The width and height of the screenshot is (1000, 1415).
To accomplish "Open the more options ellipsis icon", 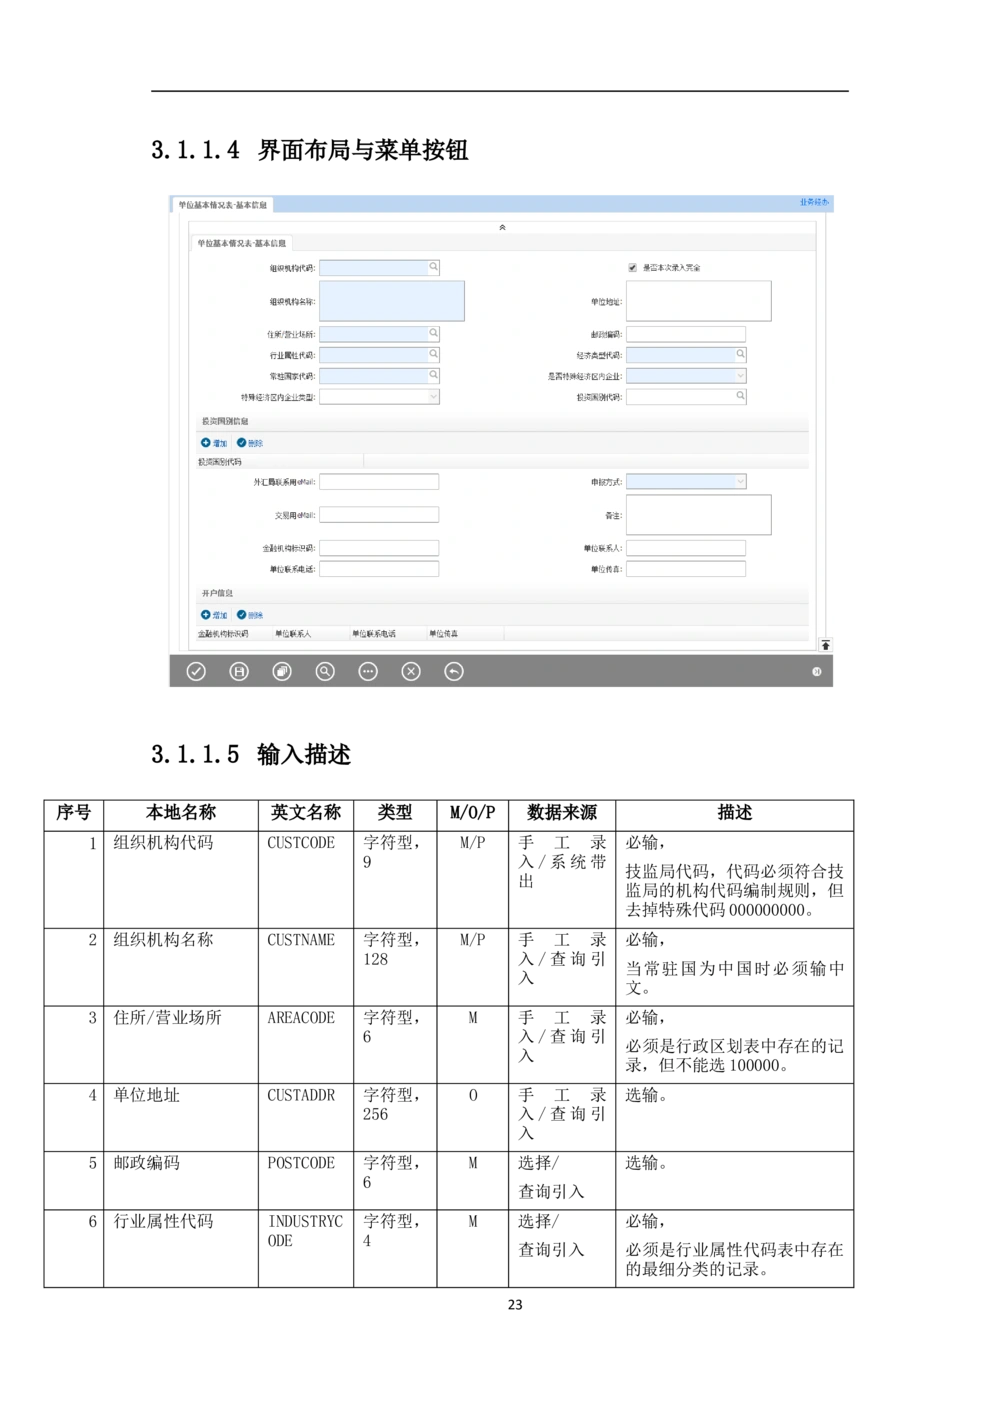I will point(368,671).
